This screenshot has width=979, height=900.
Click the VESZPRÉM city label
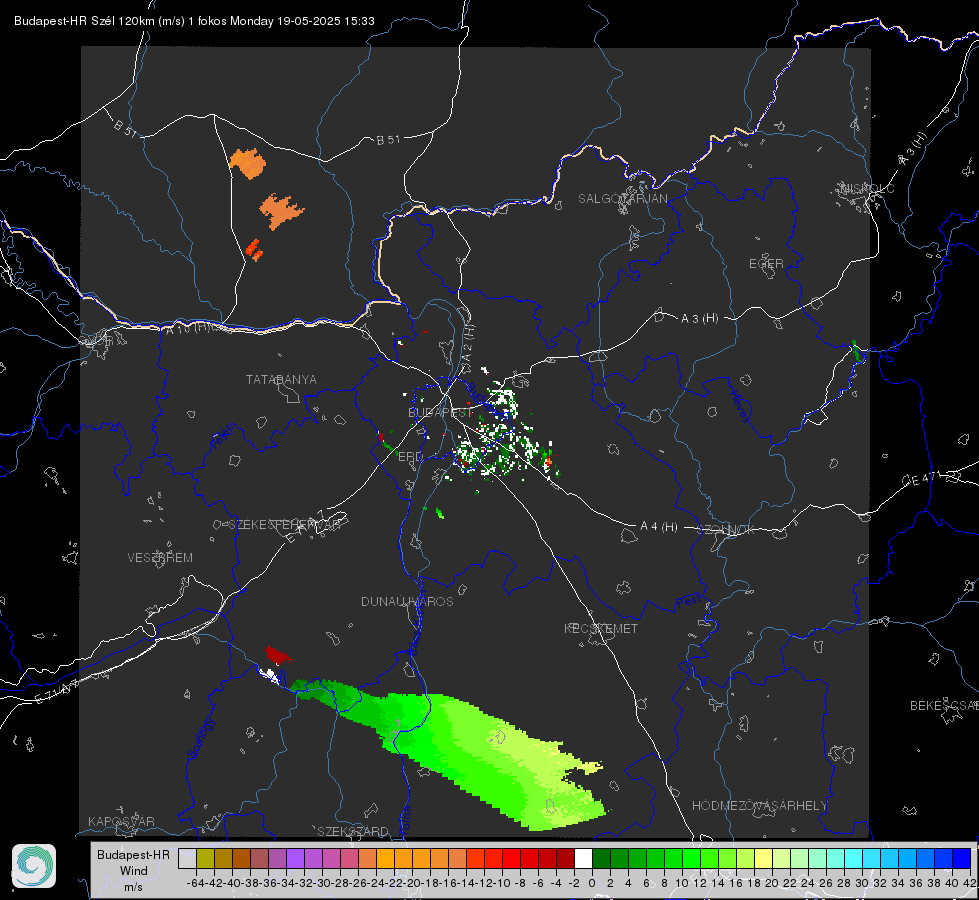[x=160, y=558]
